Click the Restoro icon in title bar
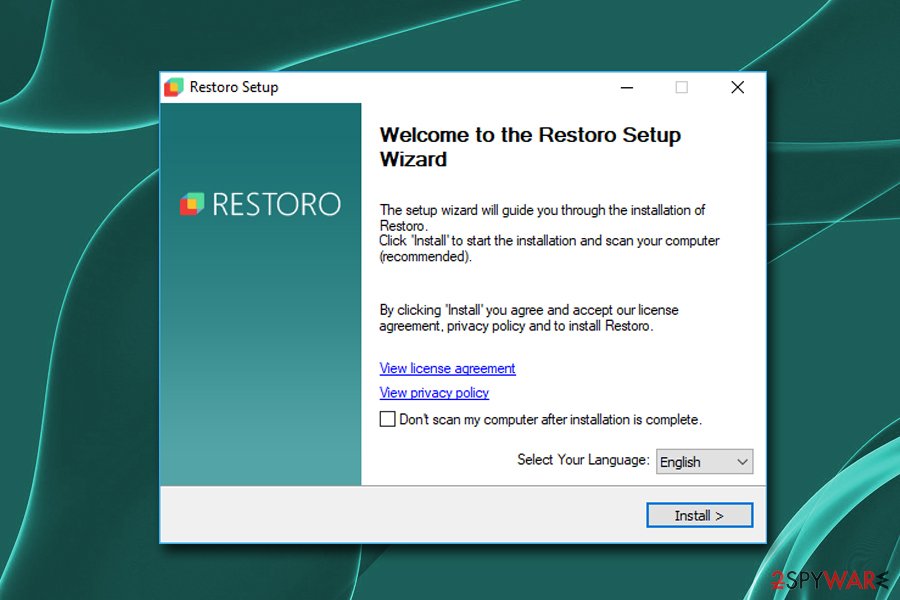900x600 pixels. (173, 87)
